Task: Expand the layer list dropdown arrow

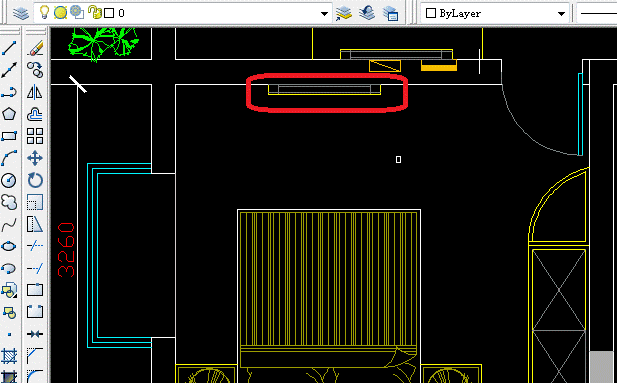Action: 324,14
